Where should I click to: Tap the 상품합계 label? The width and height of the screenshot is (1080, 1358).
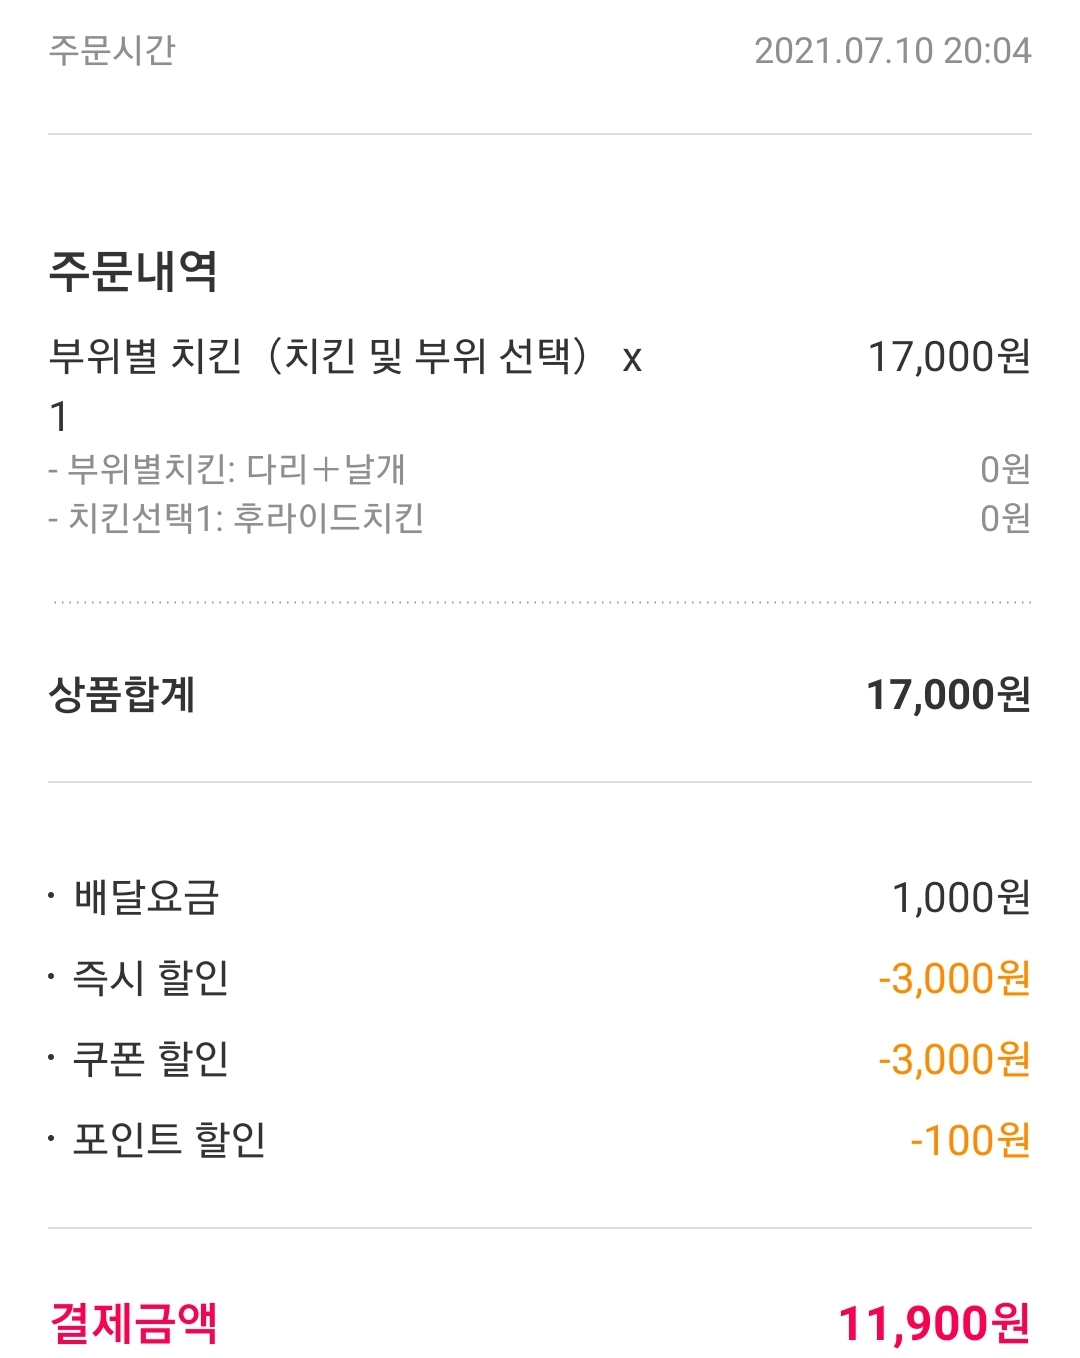click(x=122, y=695)
